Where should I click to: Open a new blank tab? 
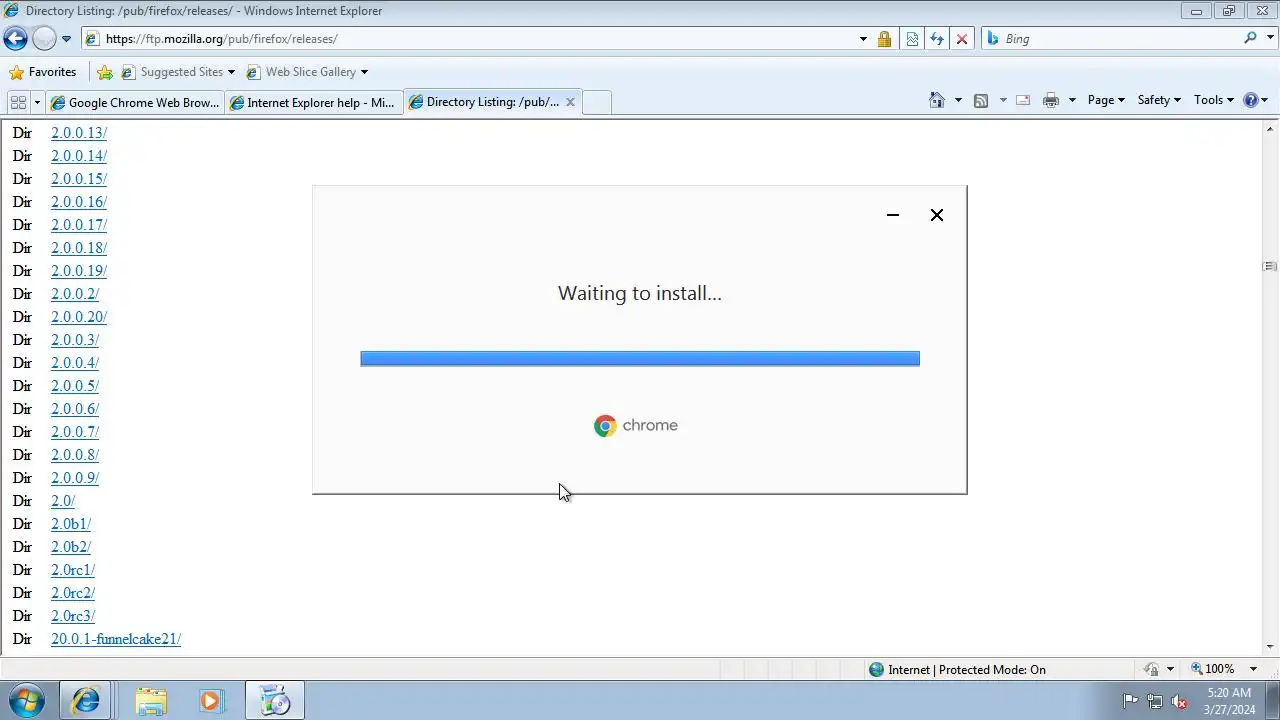[x=596, y=102]
